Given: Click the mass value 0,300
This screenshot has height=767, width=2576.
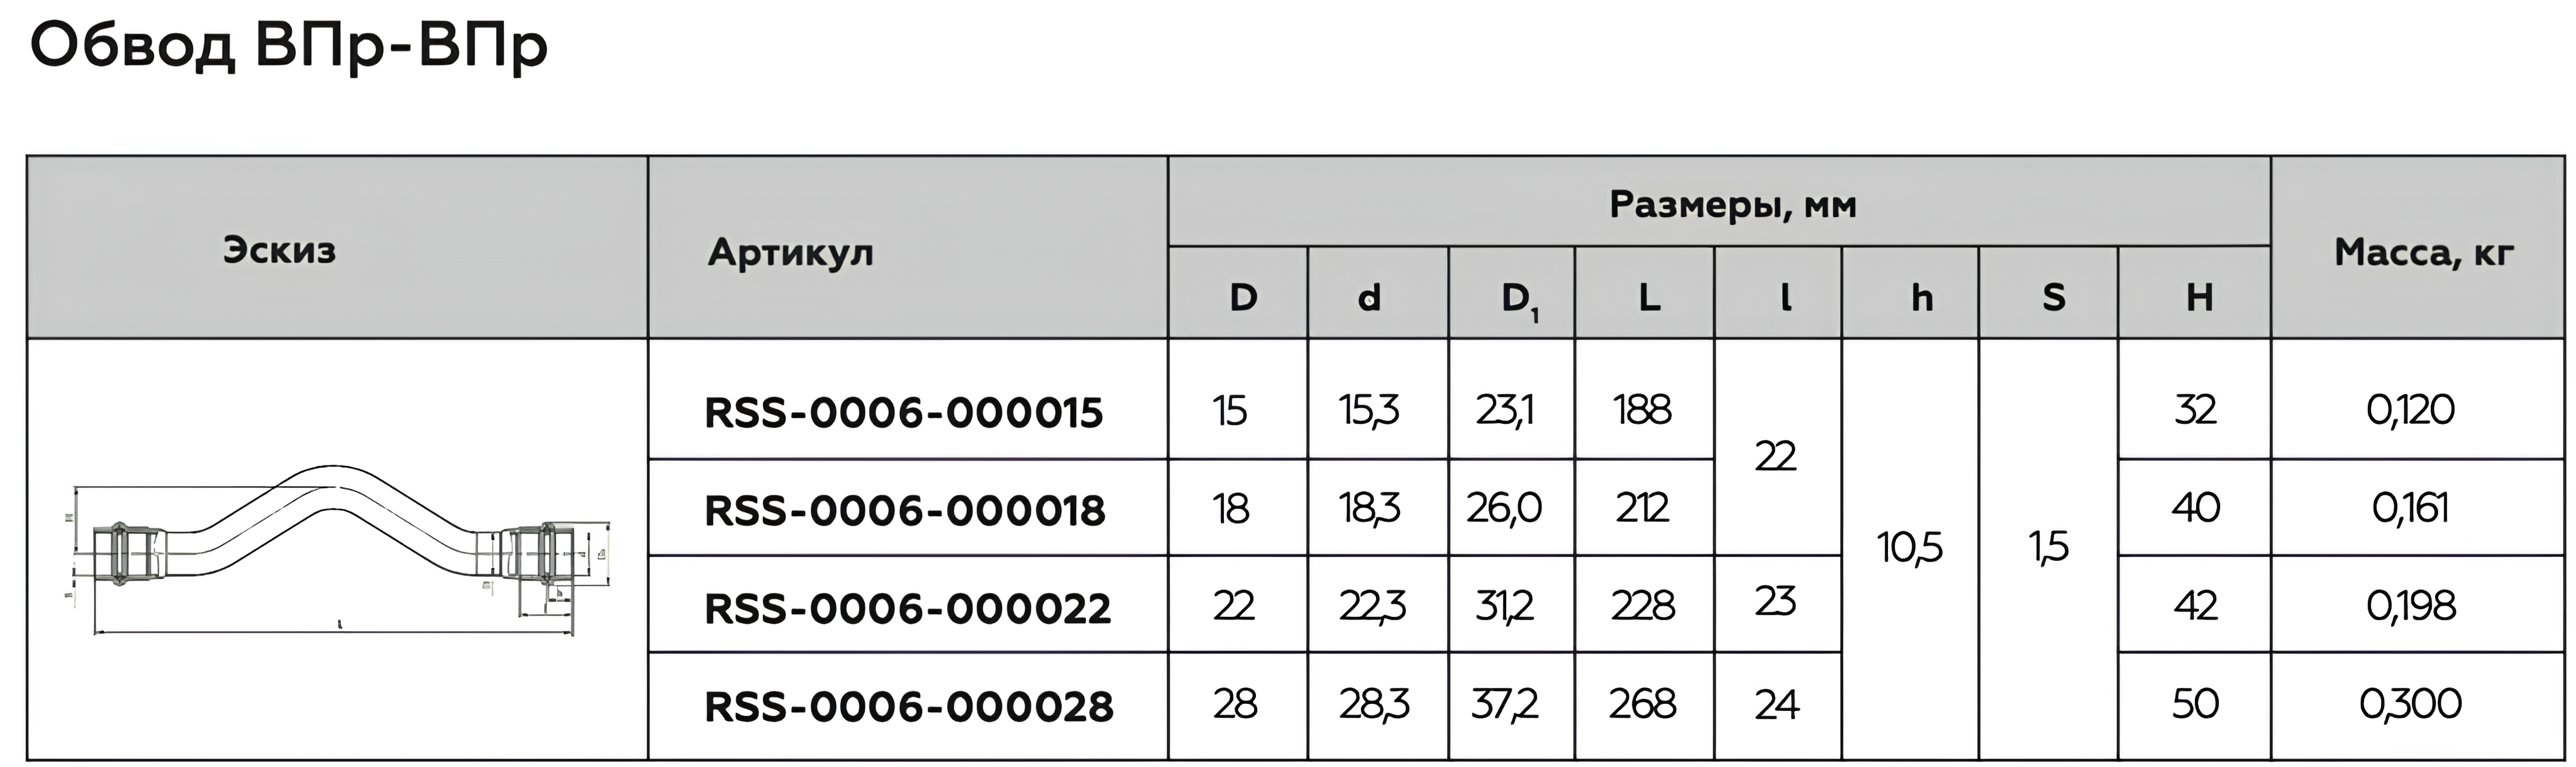Looking at the screenshot, I should pyautogui.click(x=2410, y=704).
